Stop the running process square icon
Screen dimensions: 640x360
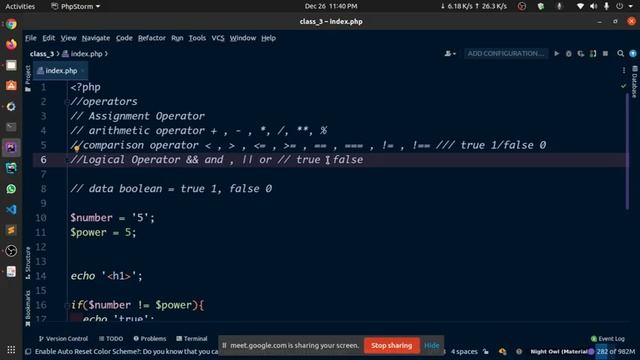tap(605, 53)
